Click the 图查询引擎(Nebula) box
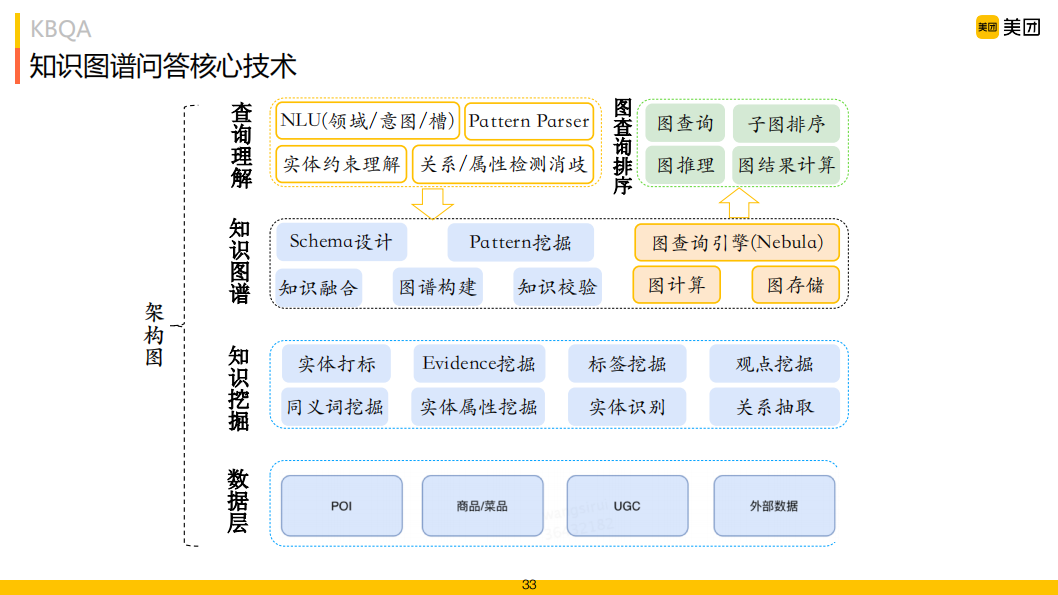This screenshot has height=595, width=1058. 737,242
